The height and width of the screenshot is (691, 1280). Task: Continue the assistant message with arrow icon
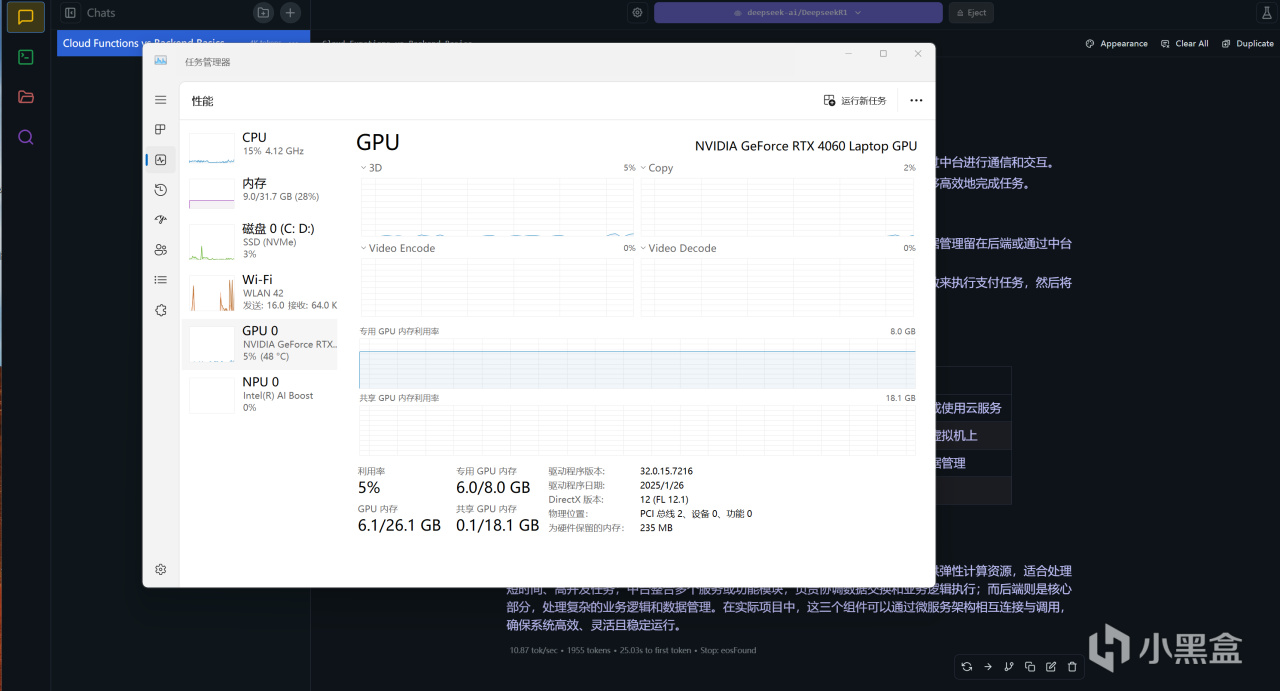(x=988, y=666)
